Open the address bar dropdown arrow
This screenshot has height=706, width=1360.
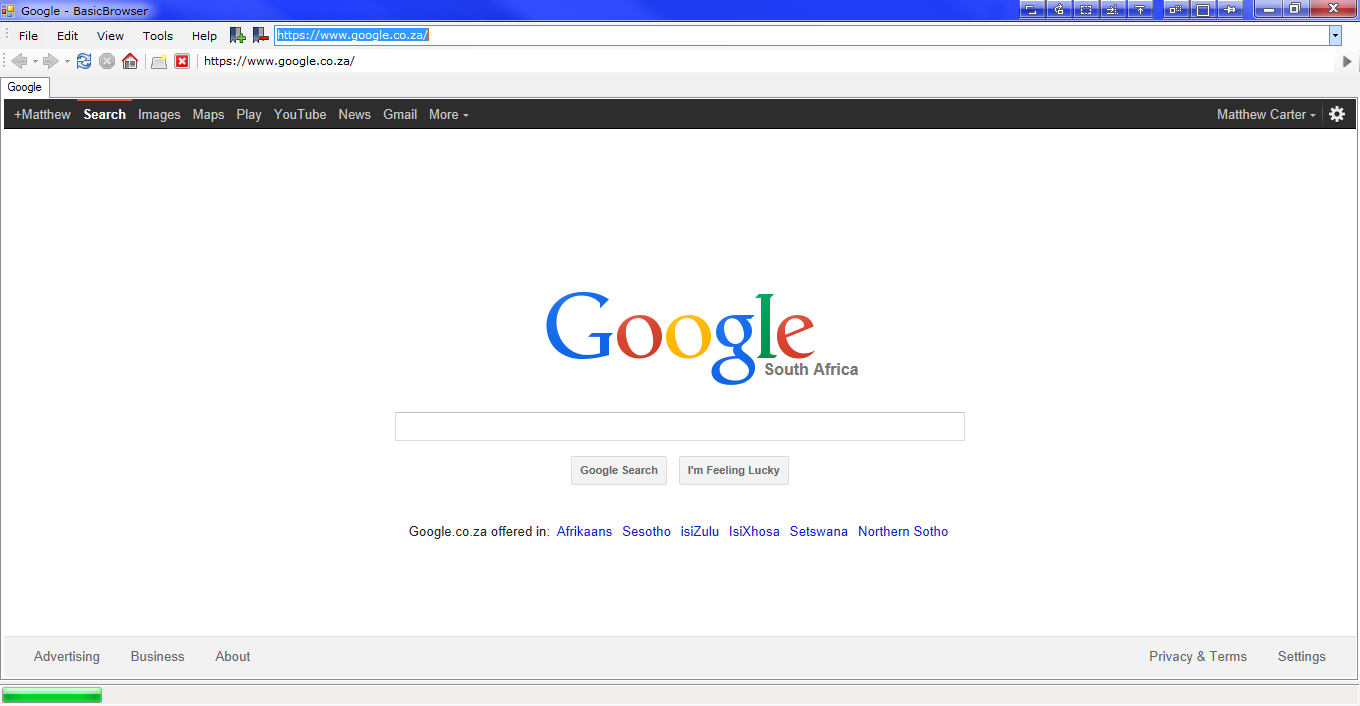pos(1337,34)
